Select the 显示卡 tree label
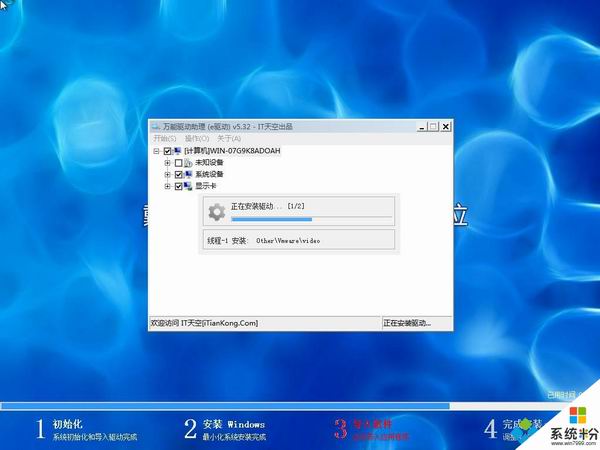The width and height of the screenshot is (600, 450). pos(205,186)
